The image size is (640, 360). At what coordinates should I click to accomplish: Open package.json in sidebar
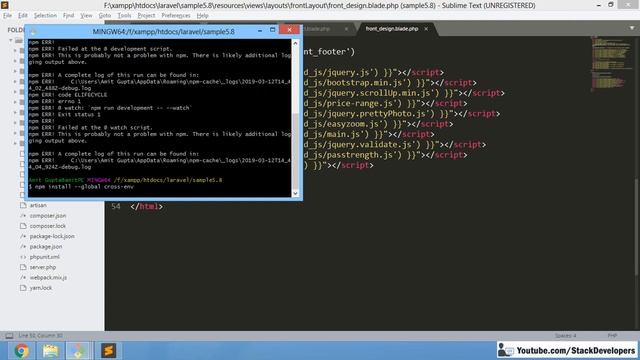click(46, 247)
